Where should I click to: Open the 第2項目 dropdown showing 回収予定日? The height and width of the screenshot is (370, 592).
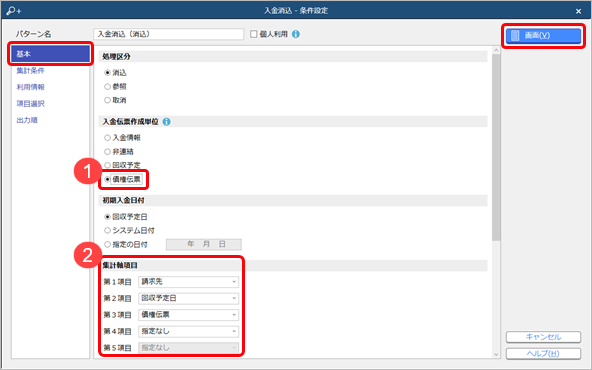click(x=188, y=298)
